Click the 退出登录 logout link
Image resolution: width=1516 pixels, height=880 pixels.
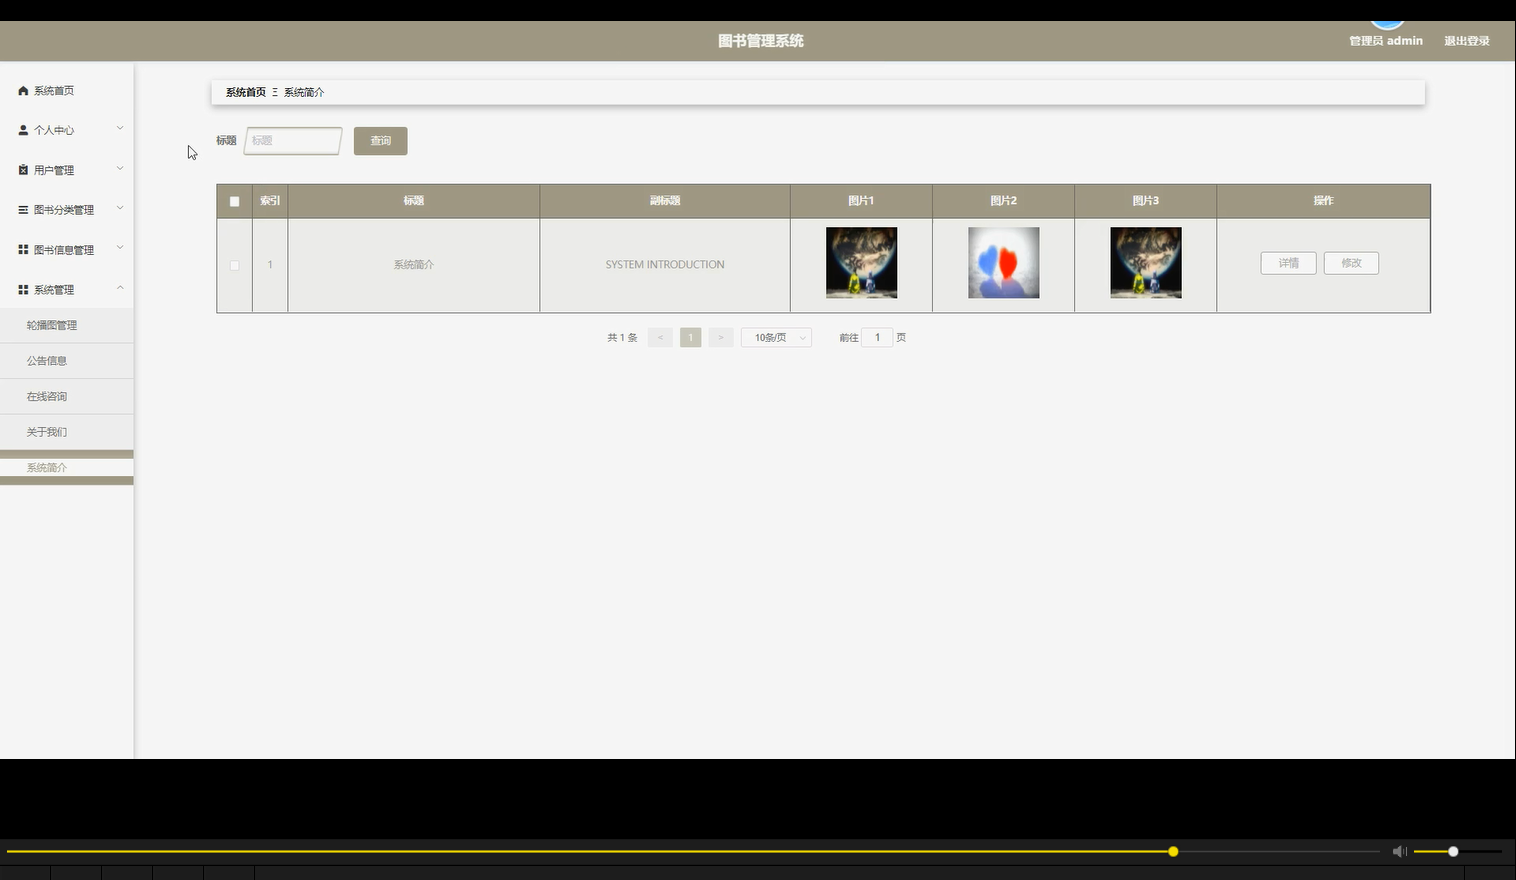pos(1467,41)
